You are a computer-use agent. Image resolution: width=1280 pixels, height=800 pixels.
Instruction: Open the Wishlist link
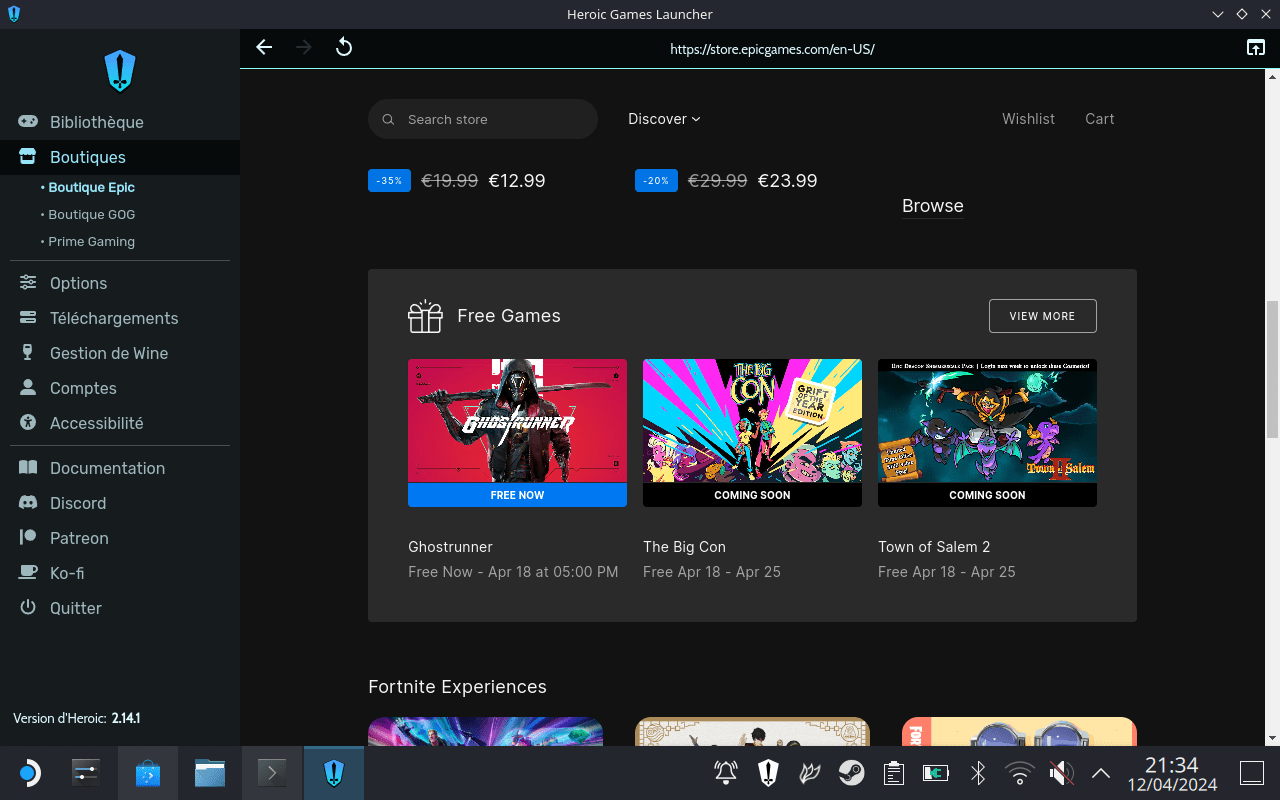(x=1028, y=119)
